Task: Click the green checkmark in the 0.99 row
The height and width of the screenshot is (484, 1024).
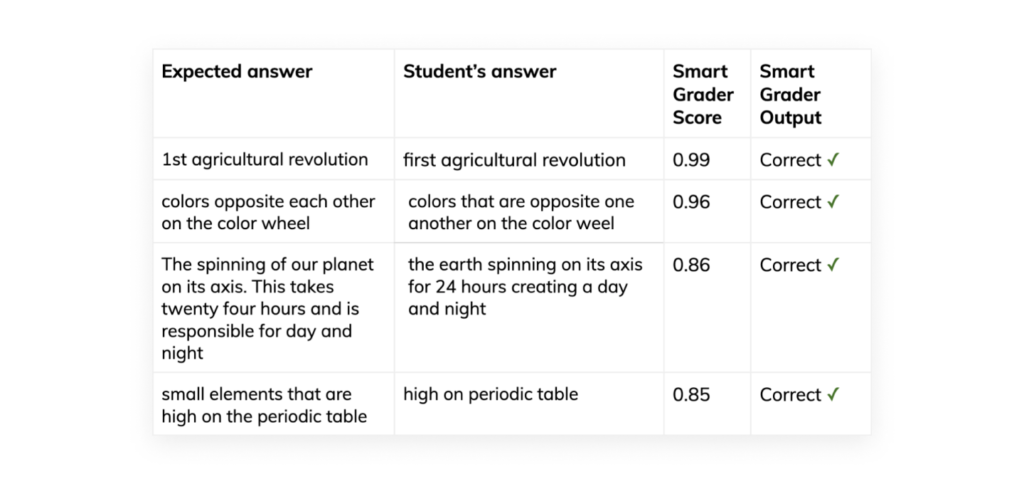Action: point(833,160)
